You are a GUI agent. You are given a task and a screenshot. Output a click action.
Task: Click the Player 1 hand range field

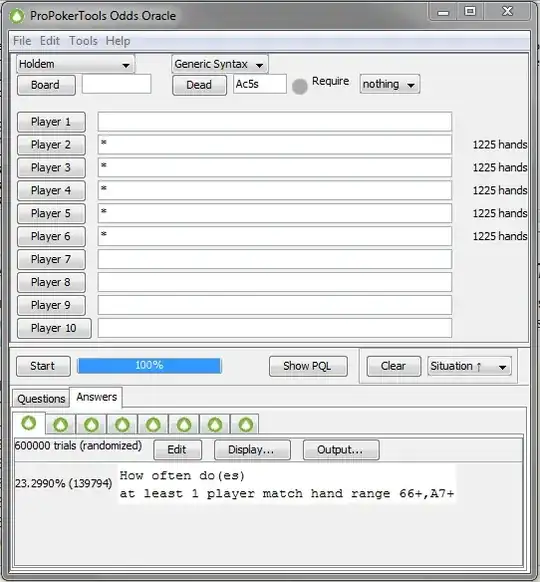(x=275, y=122)
